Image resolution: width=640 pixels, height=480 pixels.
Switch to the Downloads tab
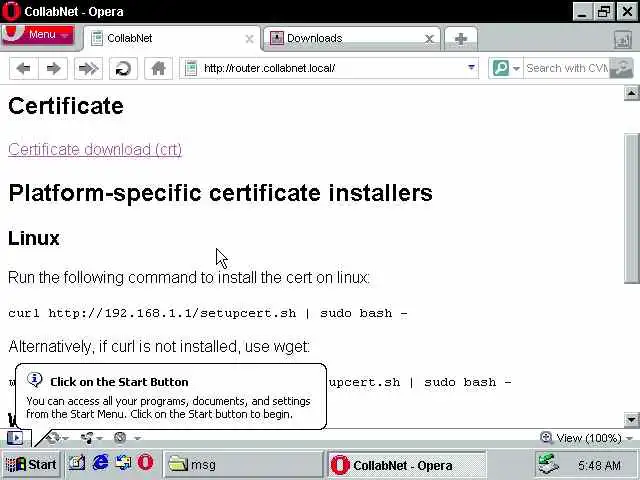tap(351, 38)
